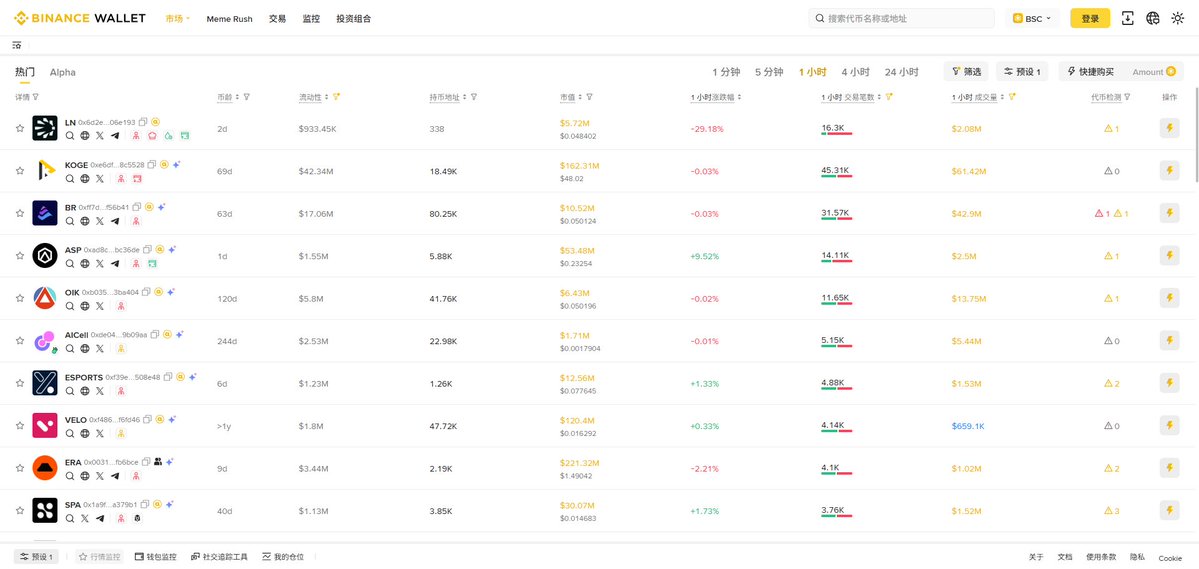
Task: Click the 预设 1 button near filters
Action: pyautogui.click(x=1023, y=72)
